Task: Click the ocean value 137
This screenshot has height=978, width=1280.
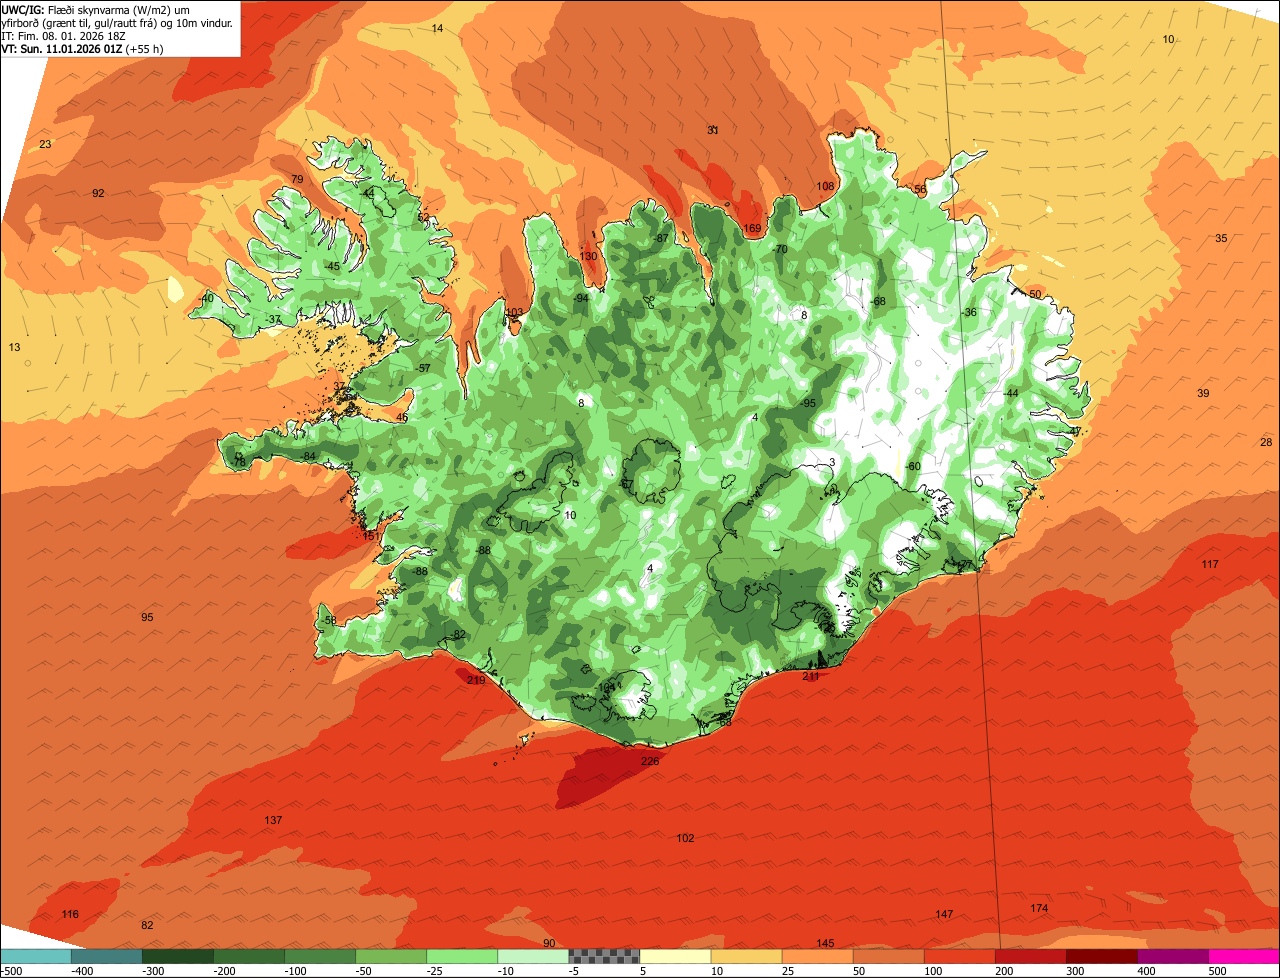Action: [273, 820]
